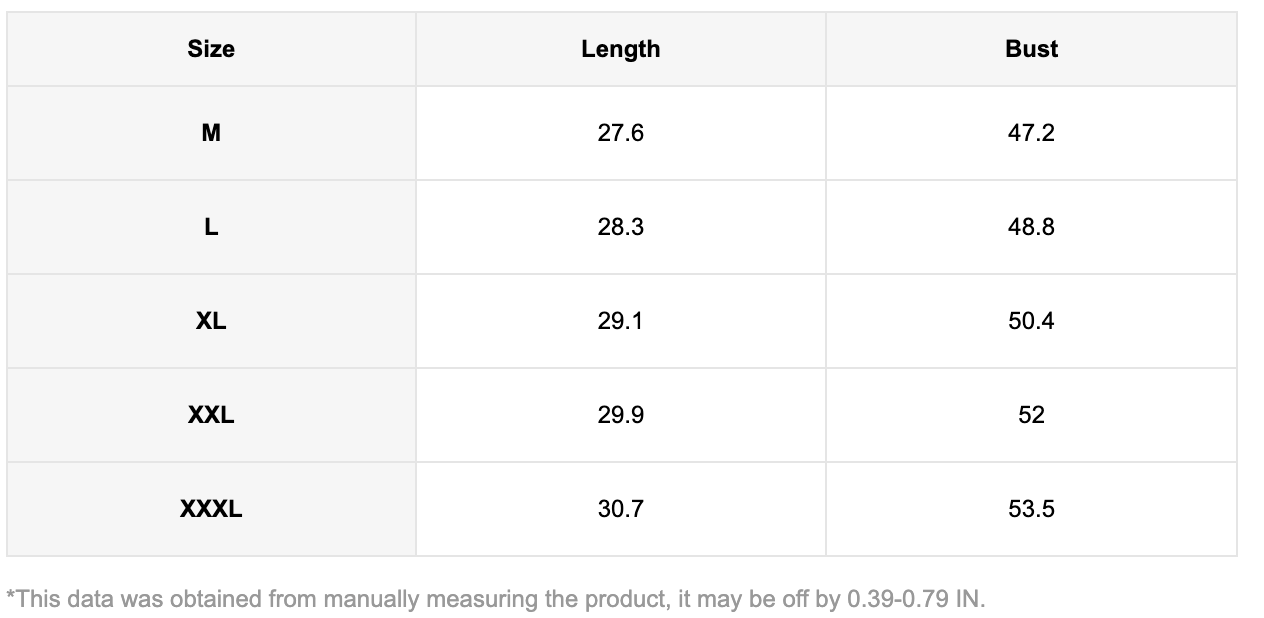Click the "0.39-0.79 IN" tolerance text
Image resolution: width=1264 pixels, height=618 pixels.
914,599
